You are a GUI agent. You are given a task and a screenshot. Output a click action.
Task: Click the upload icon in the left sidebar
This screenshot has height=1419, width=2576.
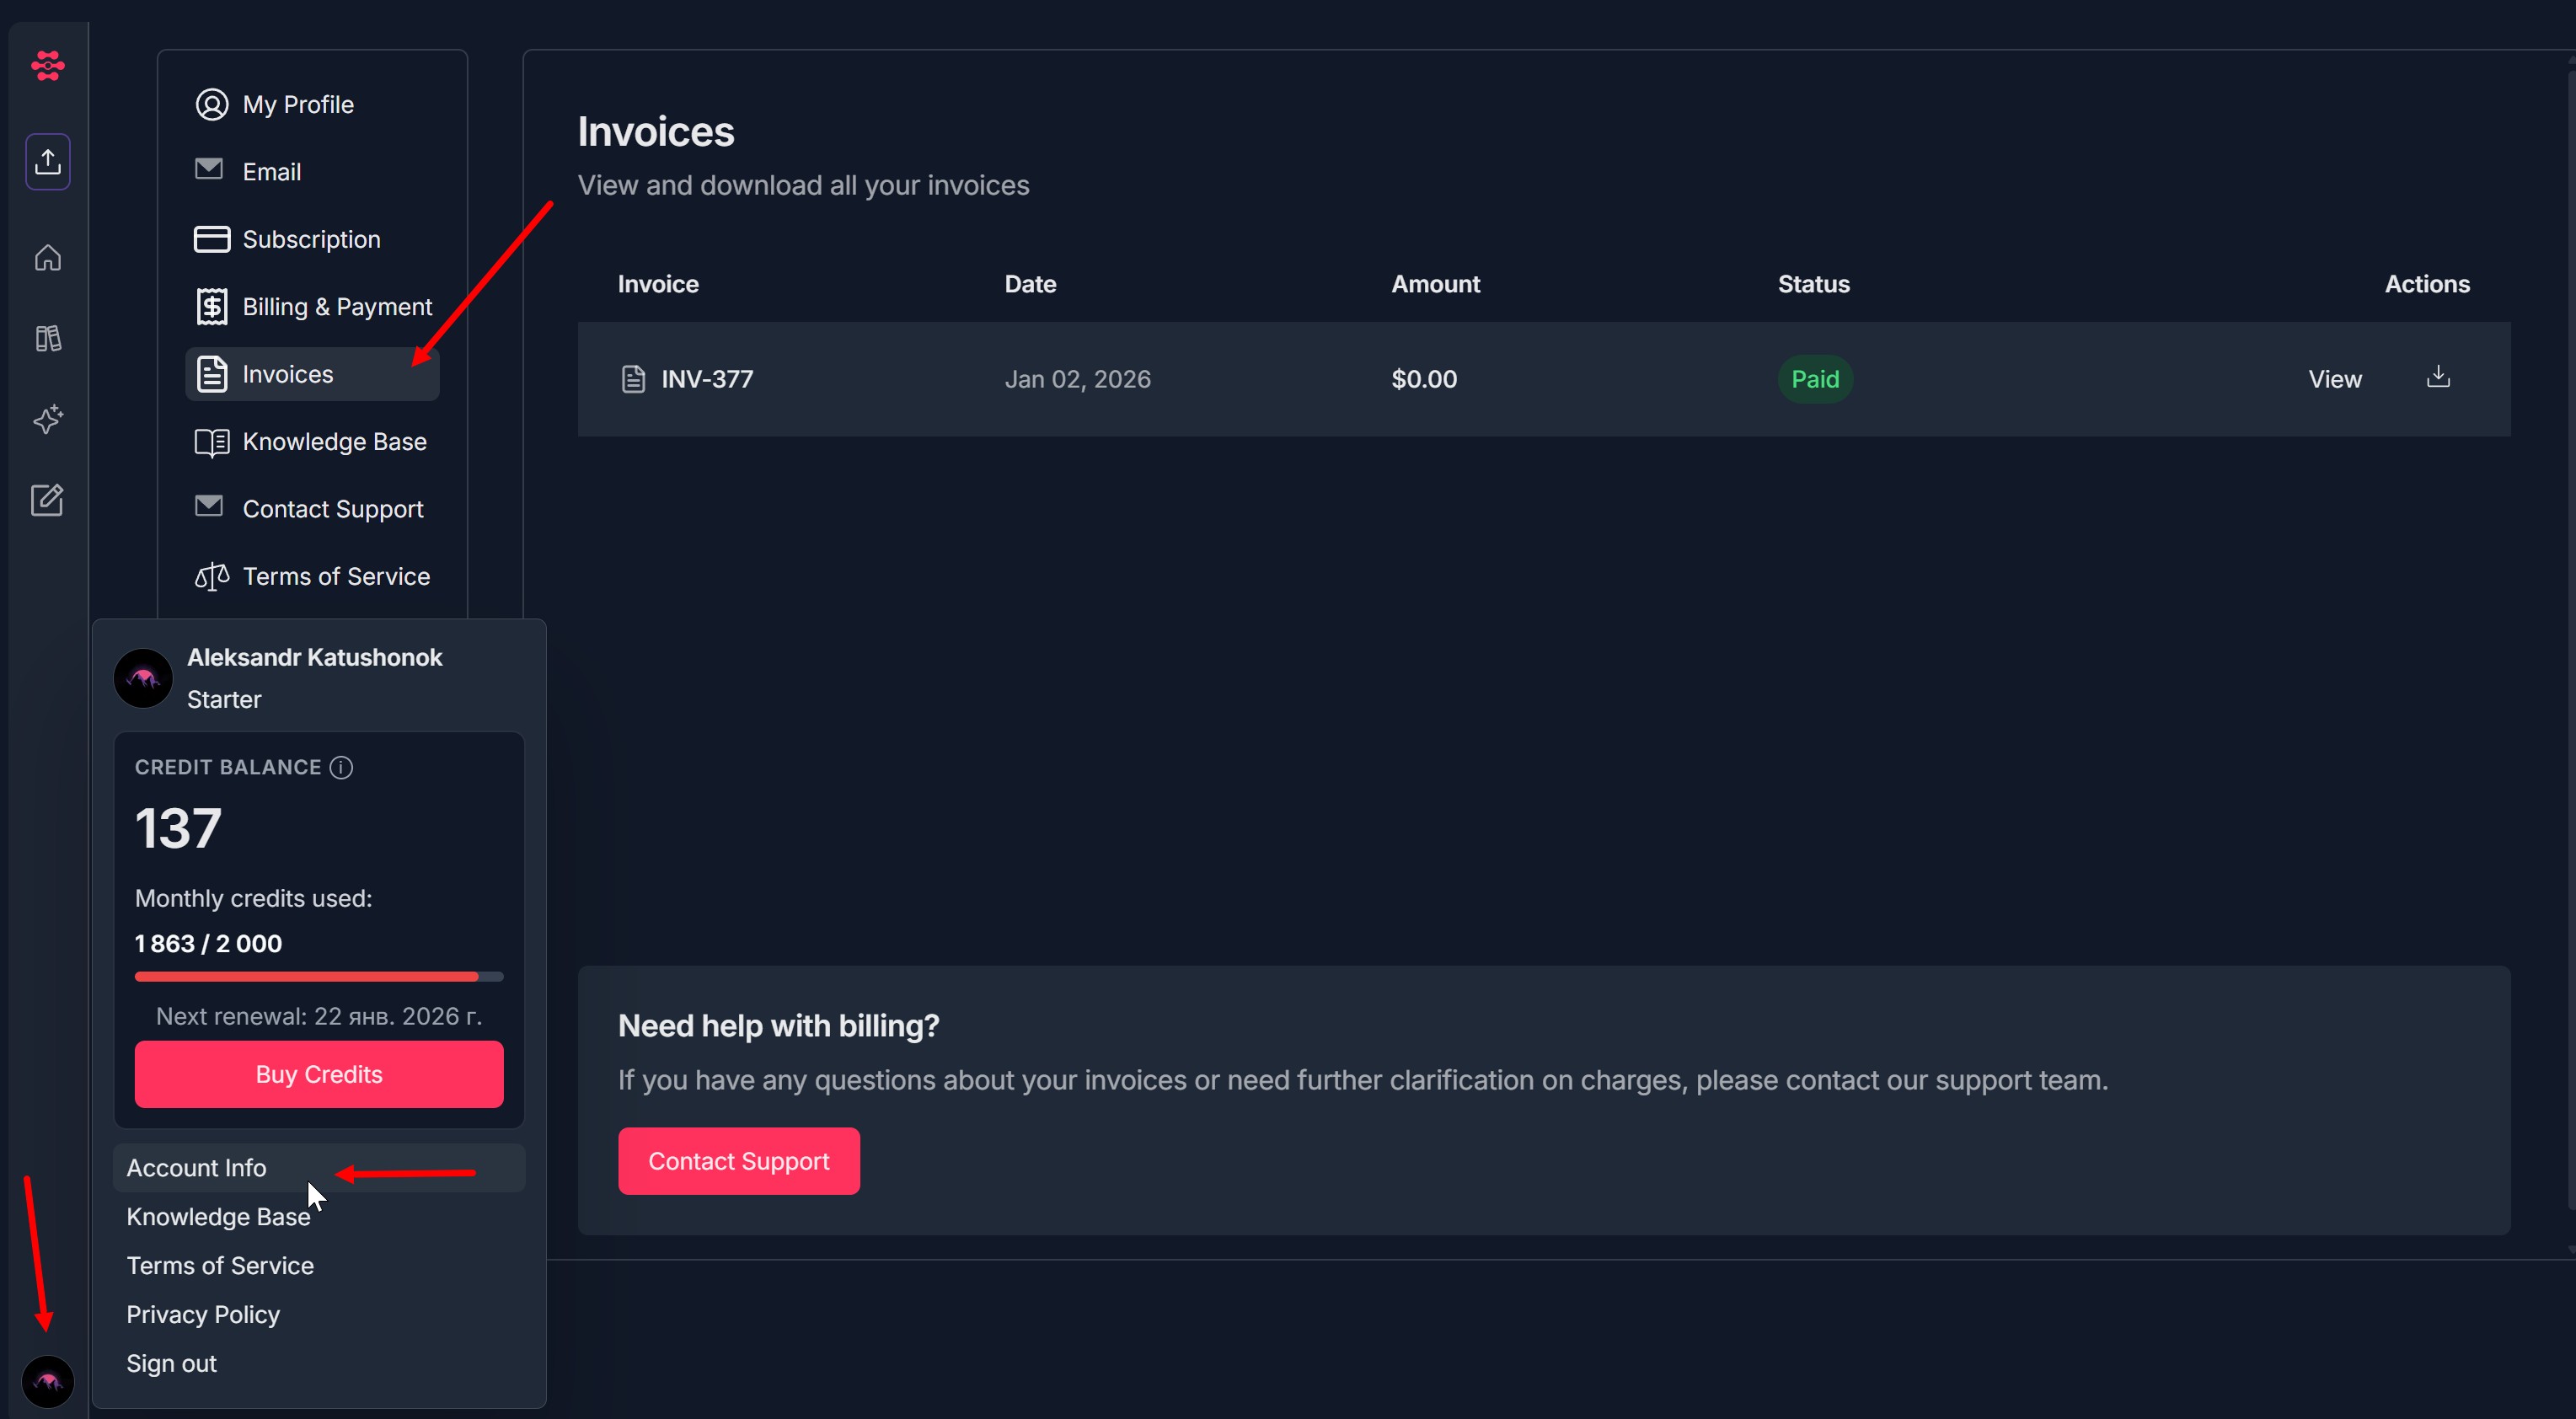(x=47, y=161)
